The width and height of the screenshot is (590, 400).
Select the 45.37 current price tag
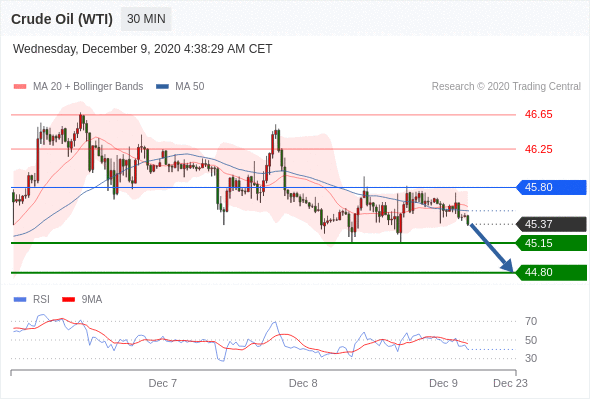[551, 224]
